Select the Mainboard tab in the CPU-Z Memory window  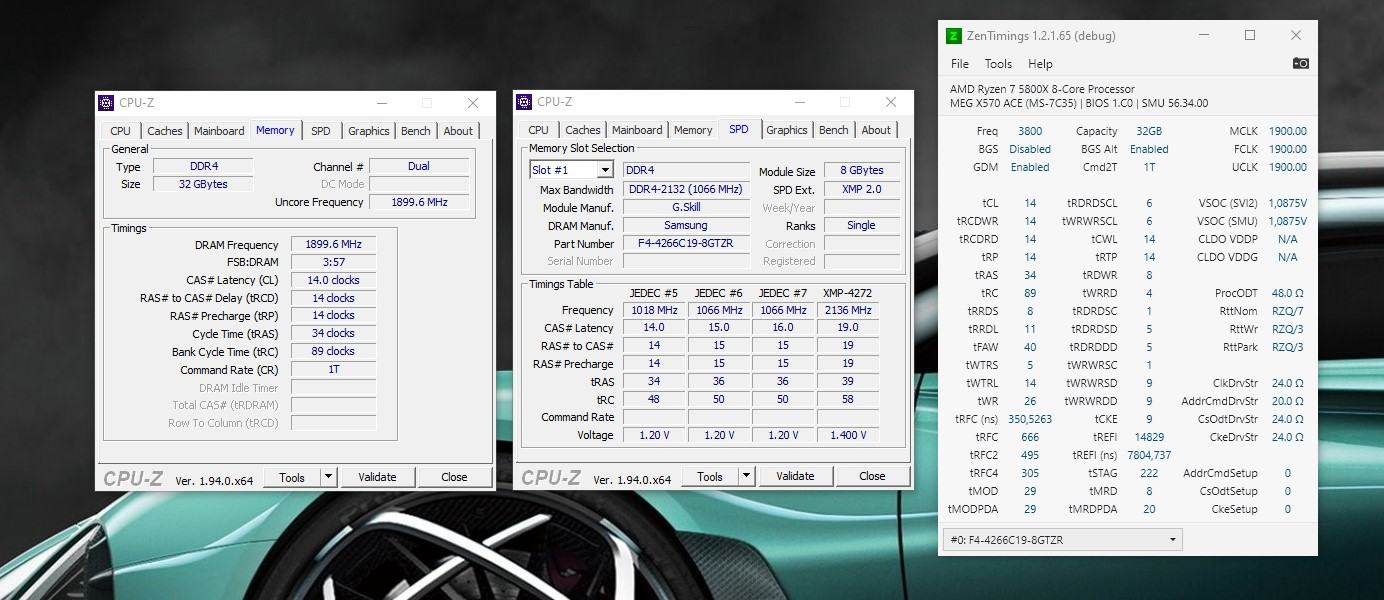(219, 131)
